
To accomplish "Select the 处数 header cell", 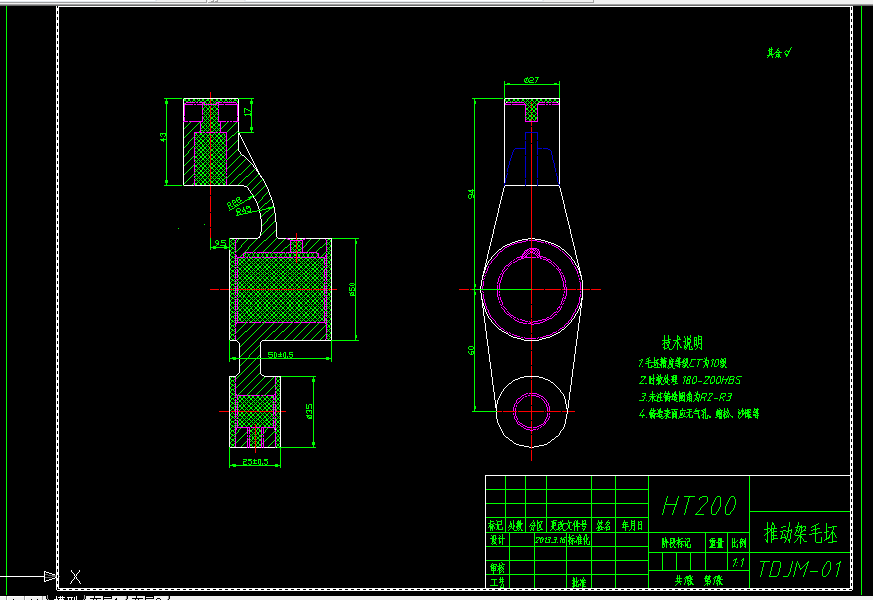I will point(516,525).
